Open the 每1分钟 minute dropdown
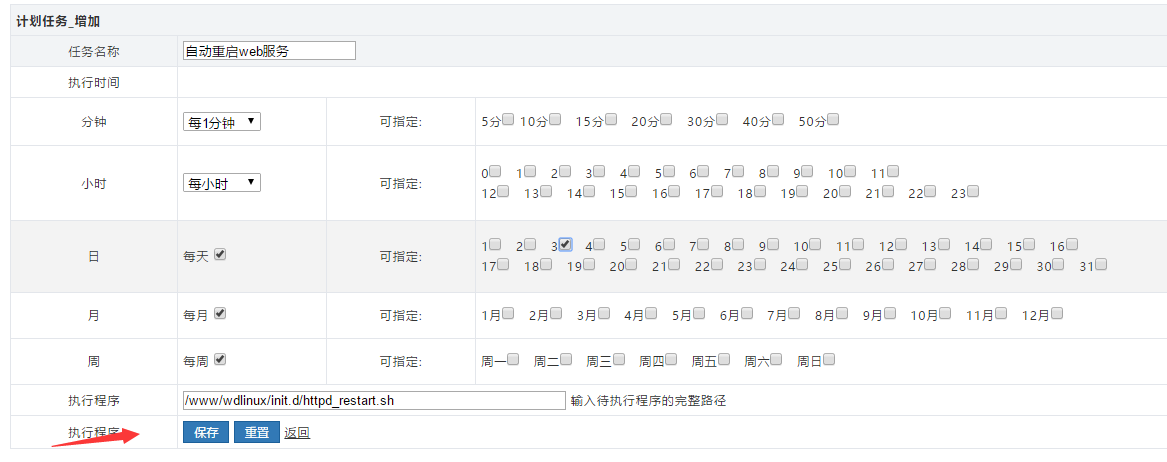 click(x=222, y=122)
